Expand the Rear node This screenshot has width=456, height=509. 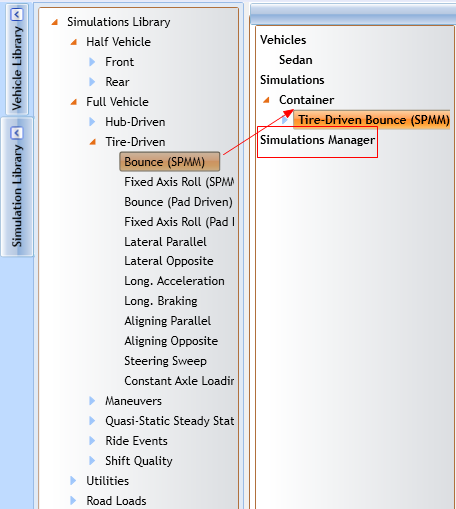(x=92, y=82)
